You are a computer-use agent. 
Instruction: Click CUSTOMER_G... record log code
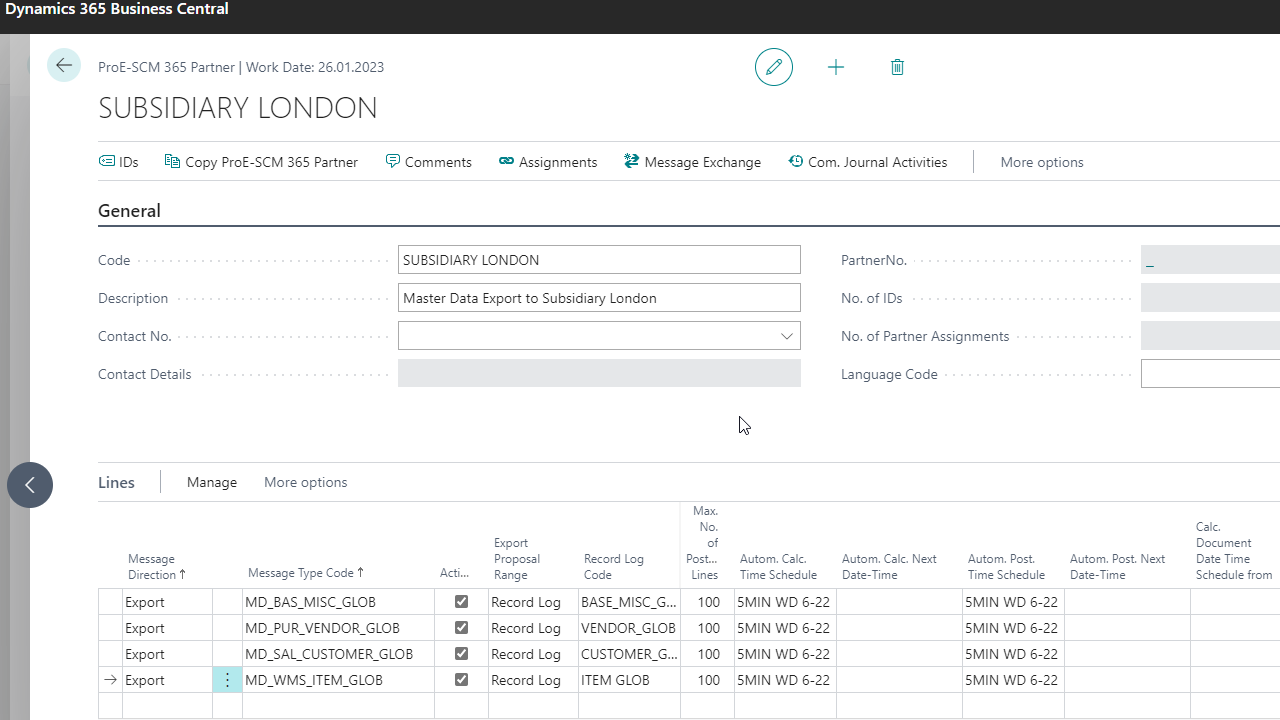coord(629,654)
